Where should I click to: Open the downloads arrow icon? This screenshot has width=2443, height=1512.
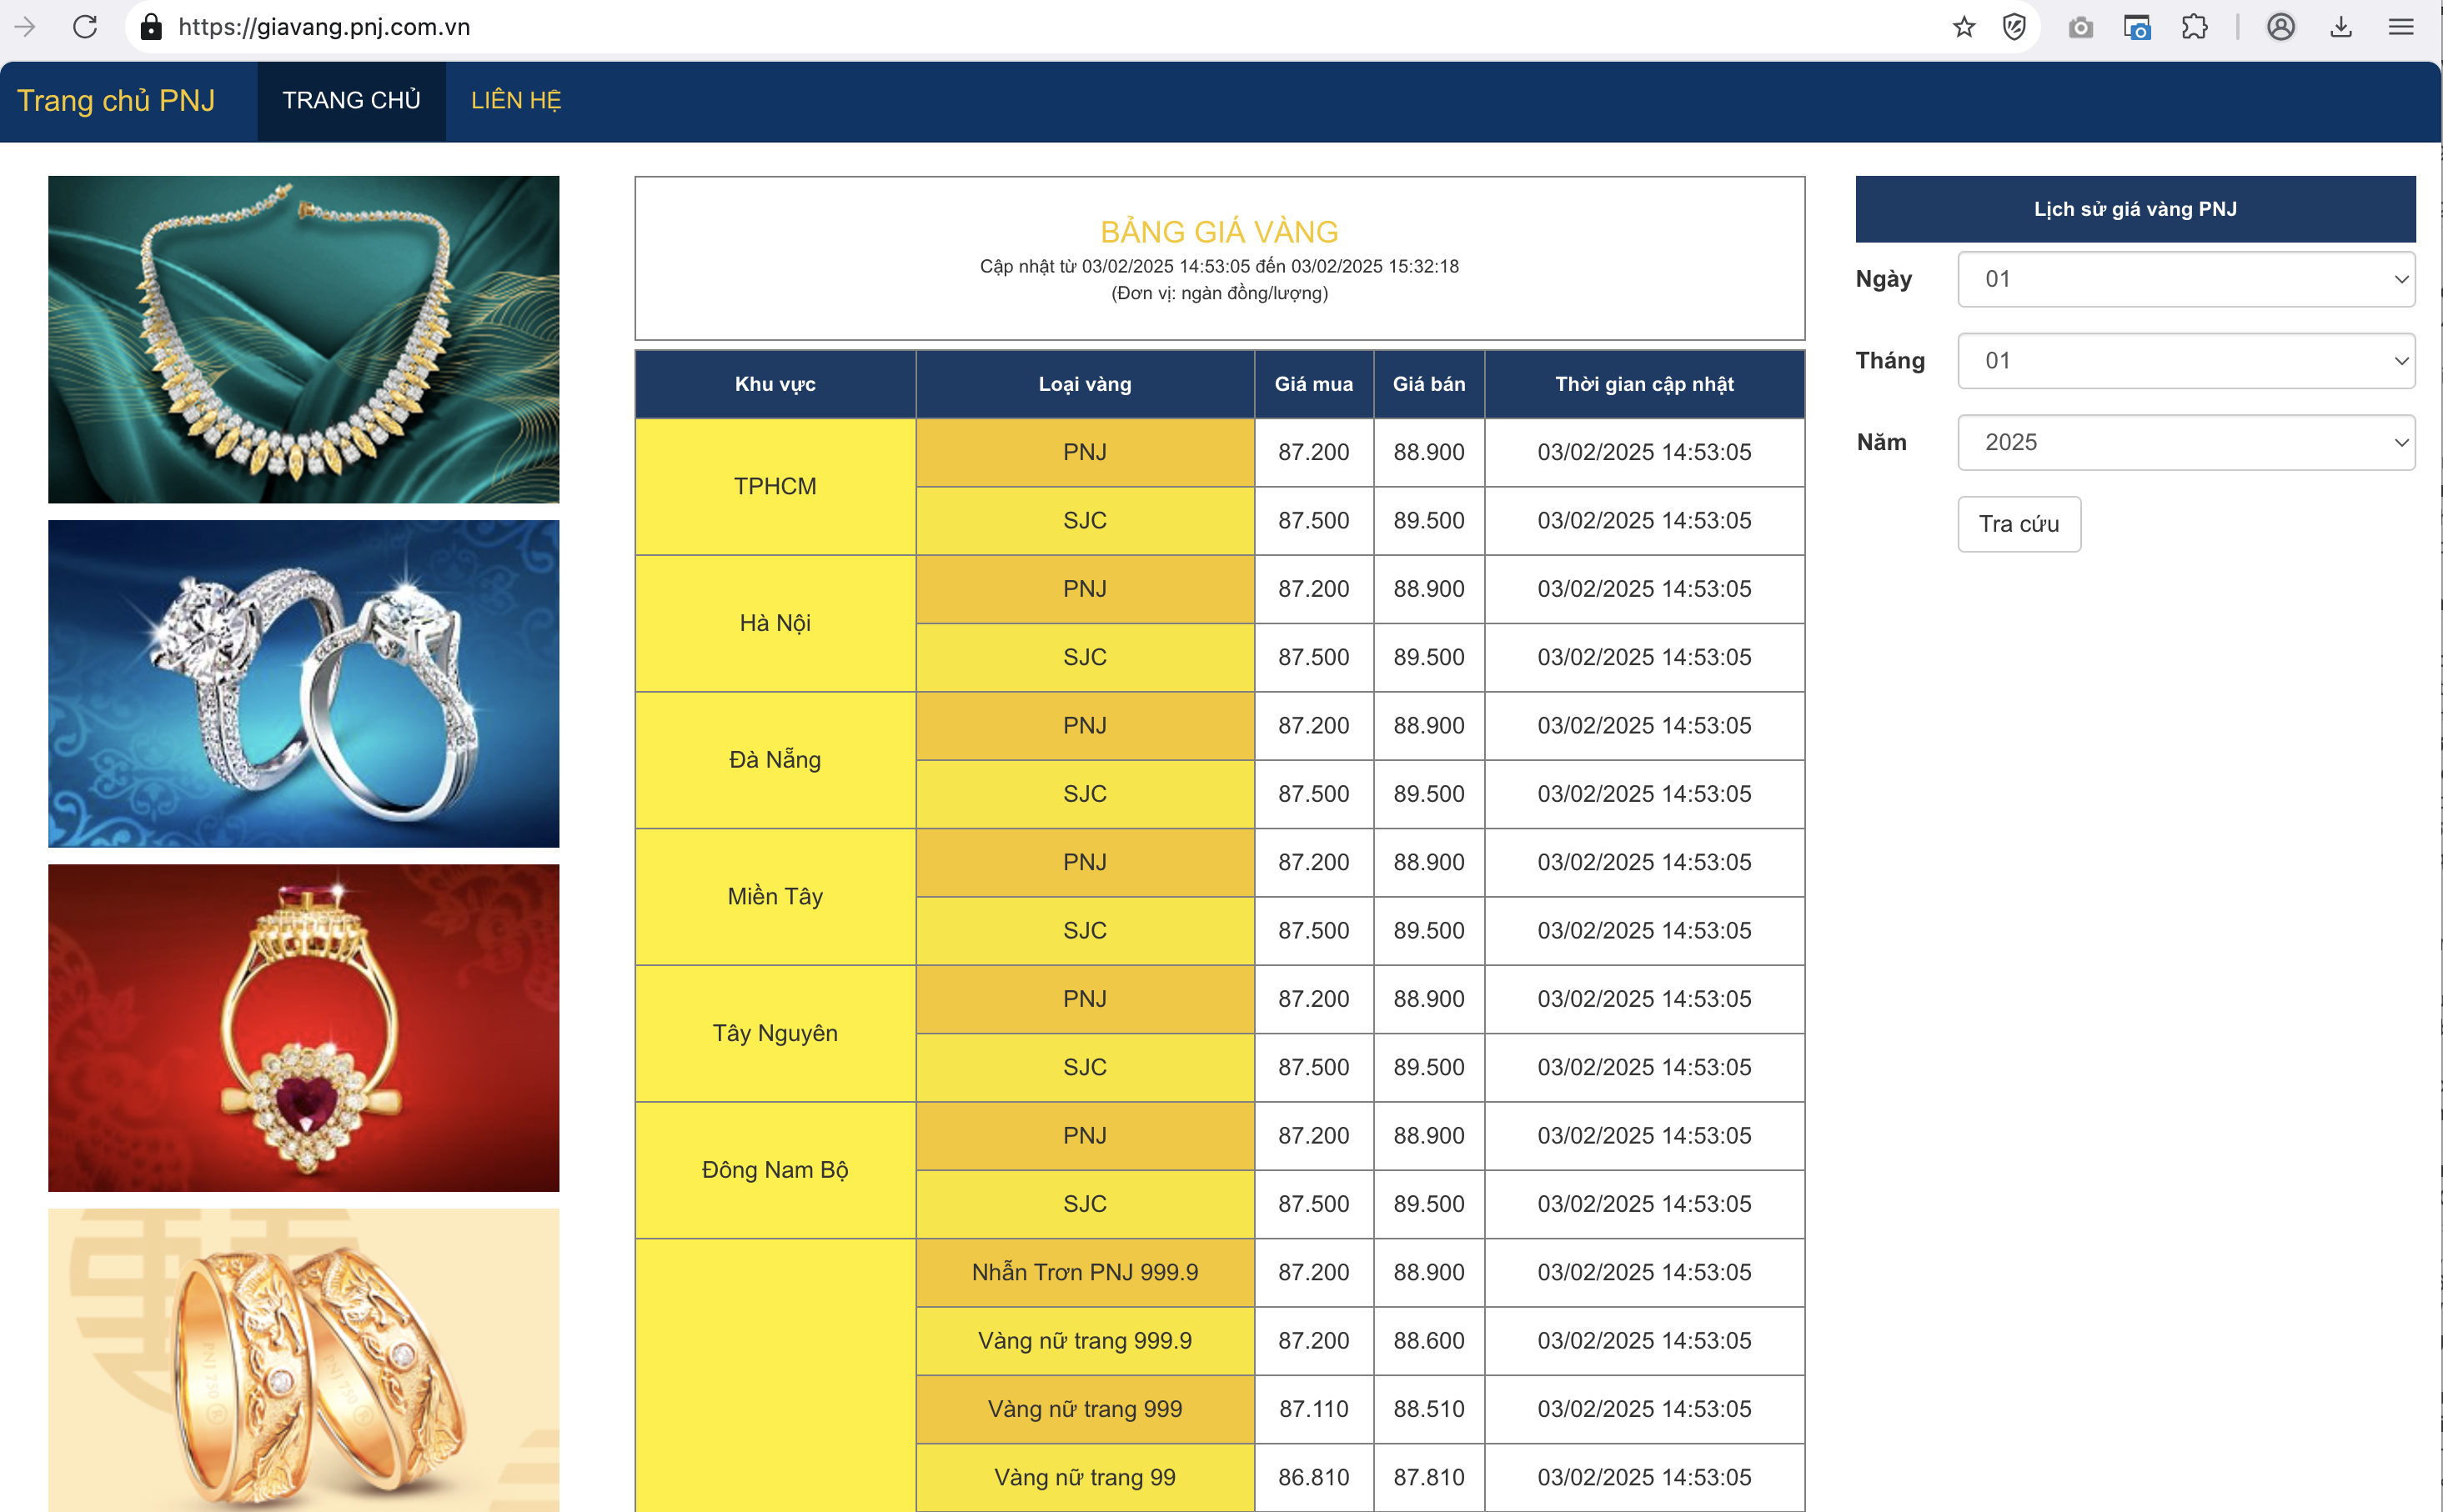[2340, 27]
